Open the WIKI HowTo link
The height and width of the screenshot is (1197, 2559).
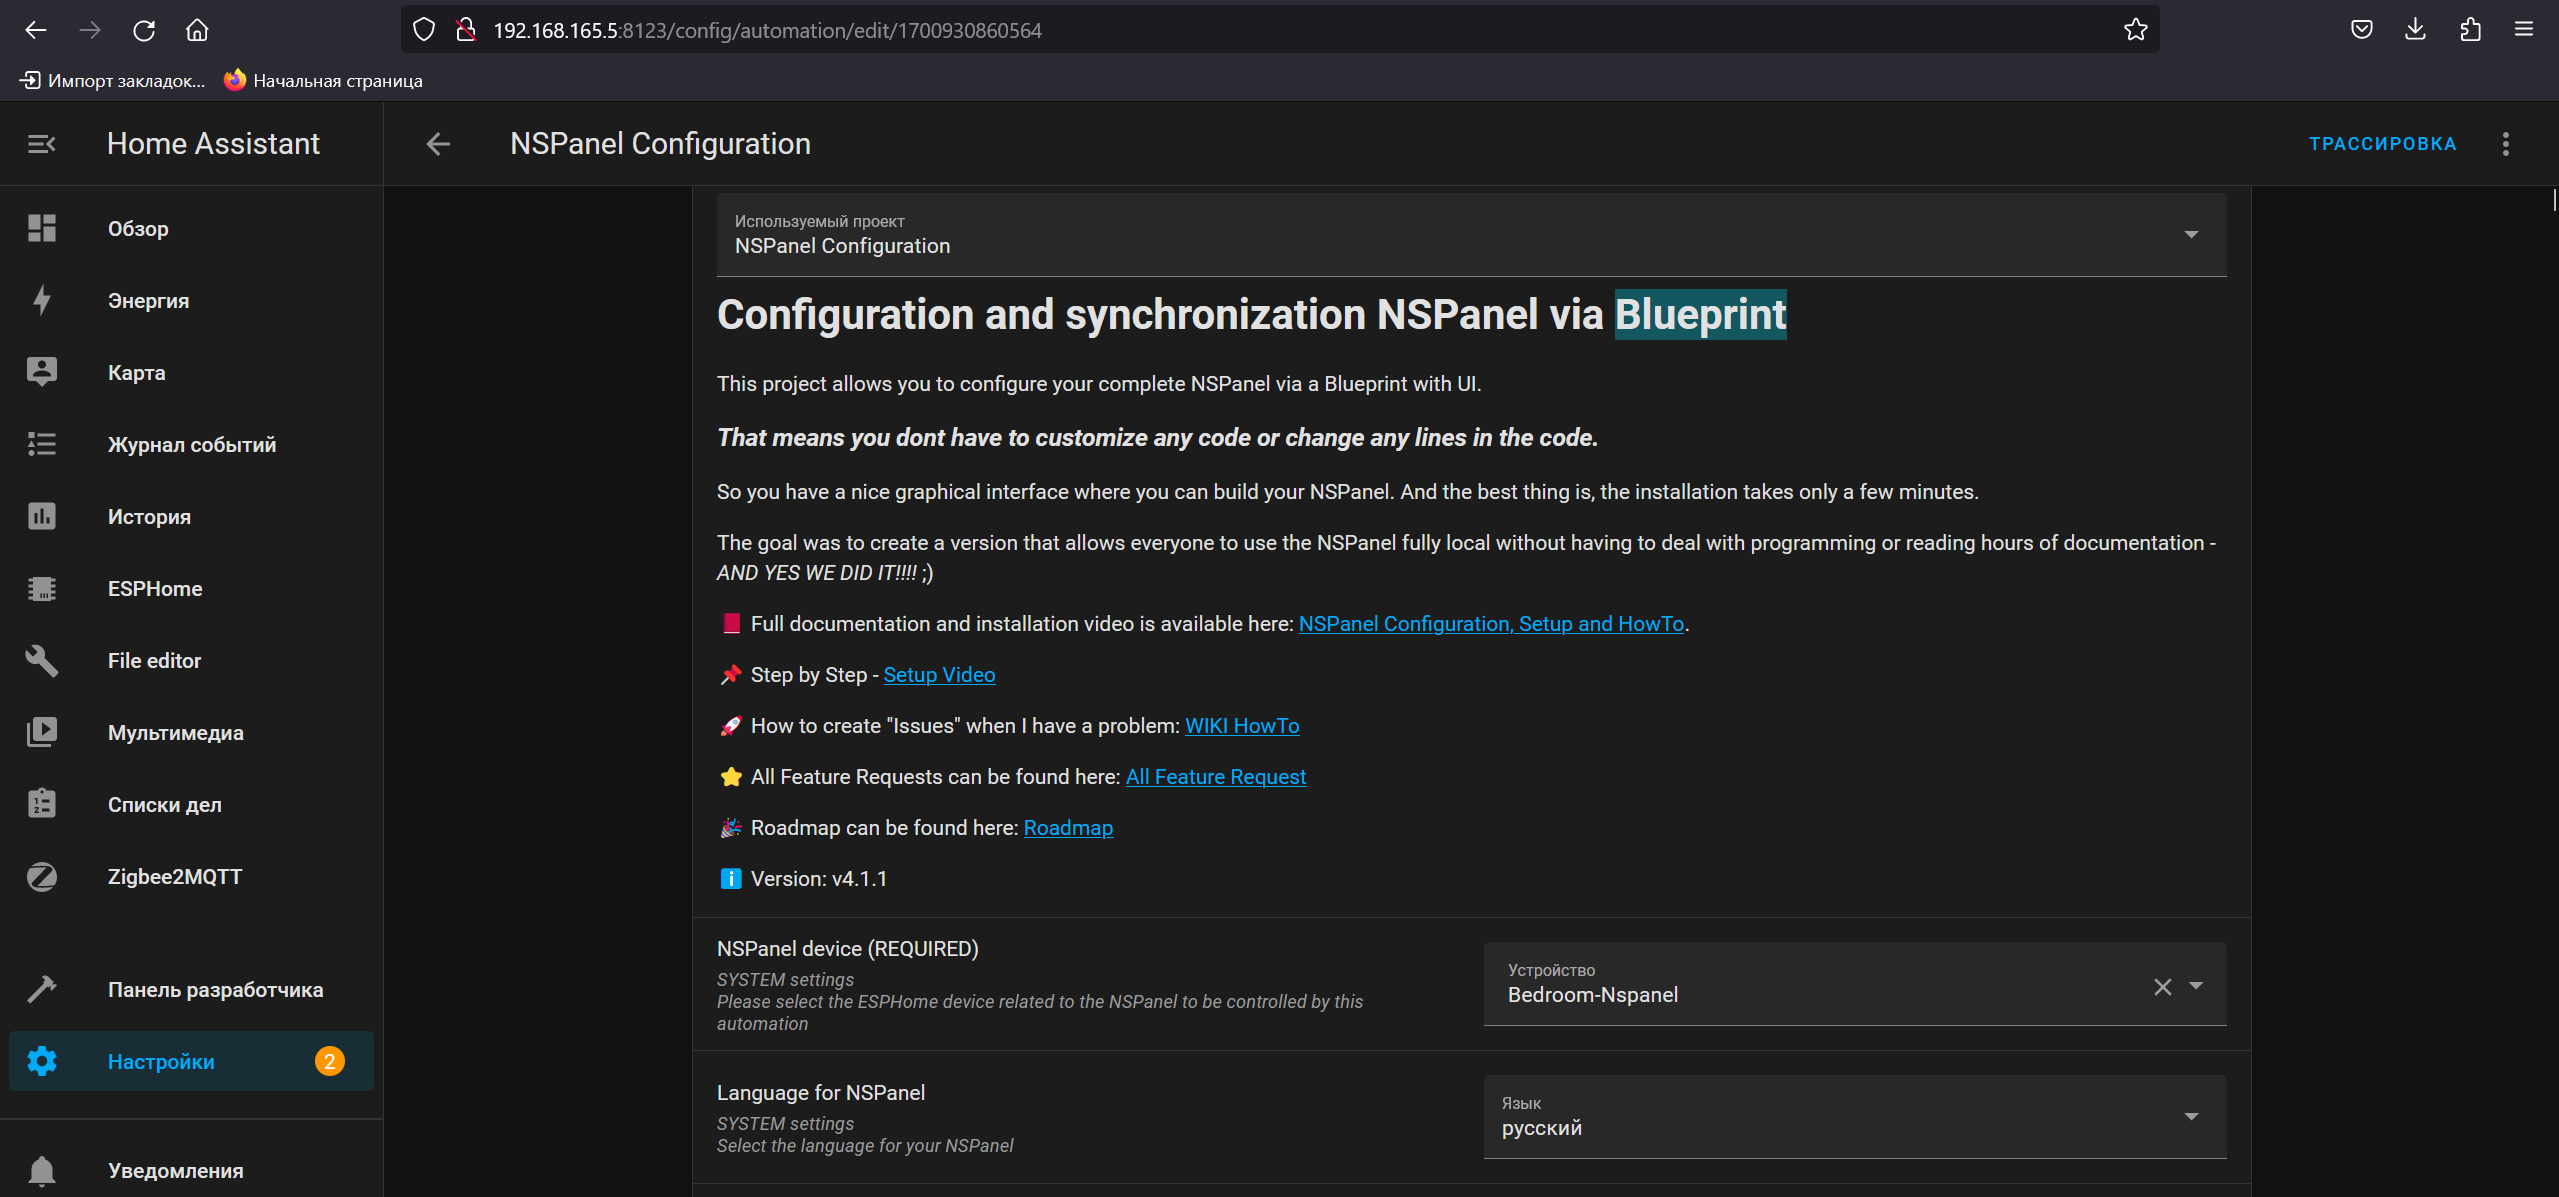click(1242, 726)
